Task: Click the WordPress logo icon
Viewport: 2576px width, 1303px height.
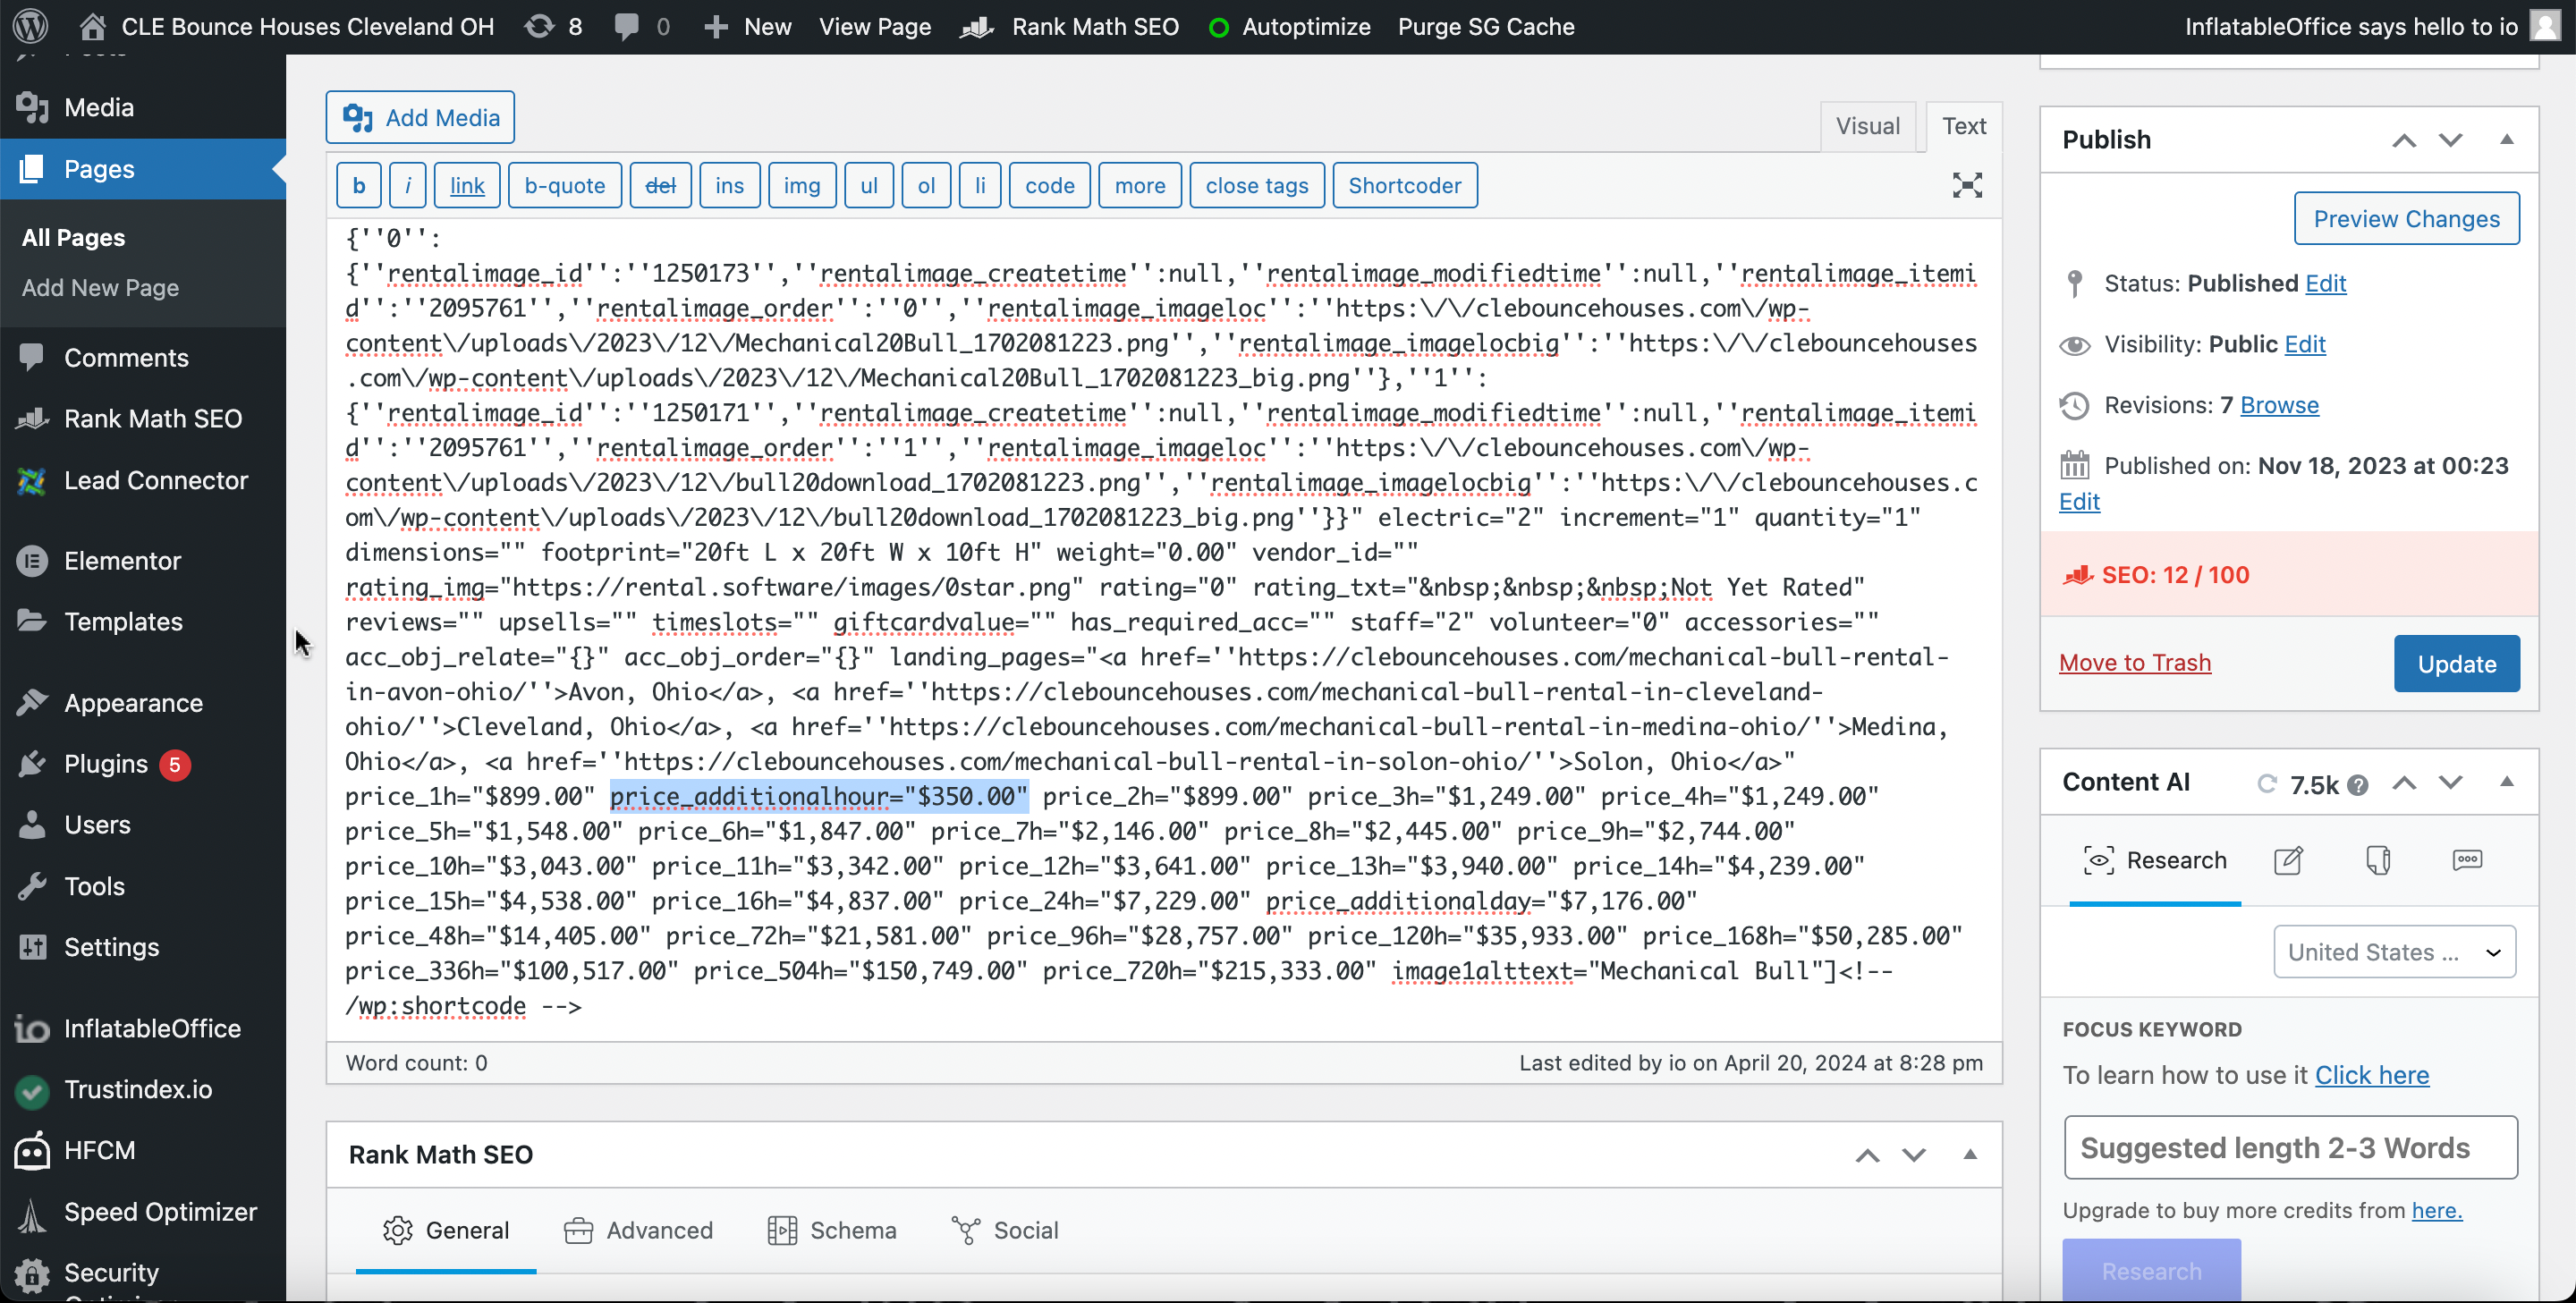Action: (31, 26)
